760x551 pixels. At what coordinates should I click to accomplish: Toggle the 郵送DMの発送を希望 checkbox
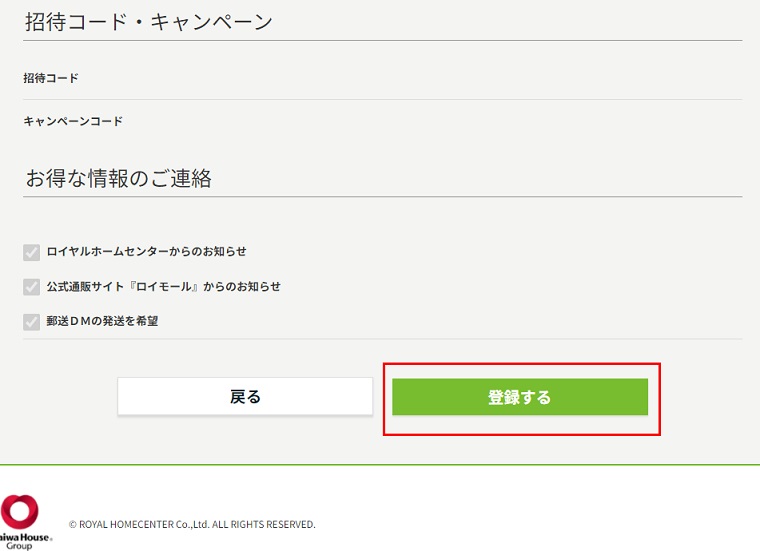tap(32, 322)
